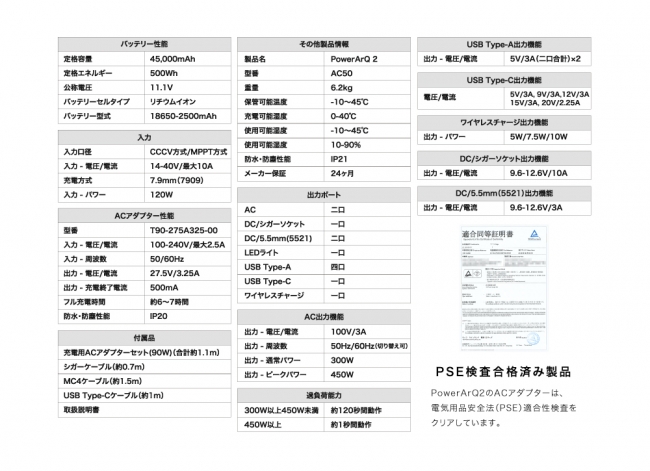This screenshot has width=650, height=471.
Task: Click the 'ワイヤレスチャージ' port row label
Action: click(274, 296)
